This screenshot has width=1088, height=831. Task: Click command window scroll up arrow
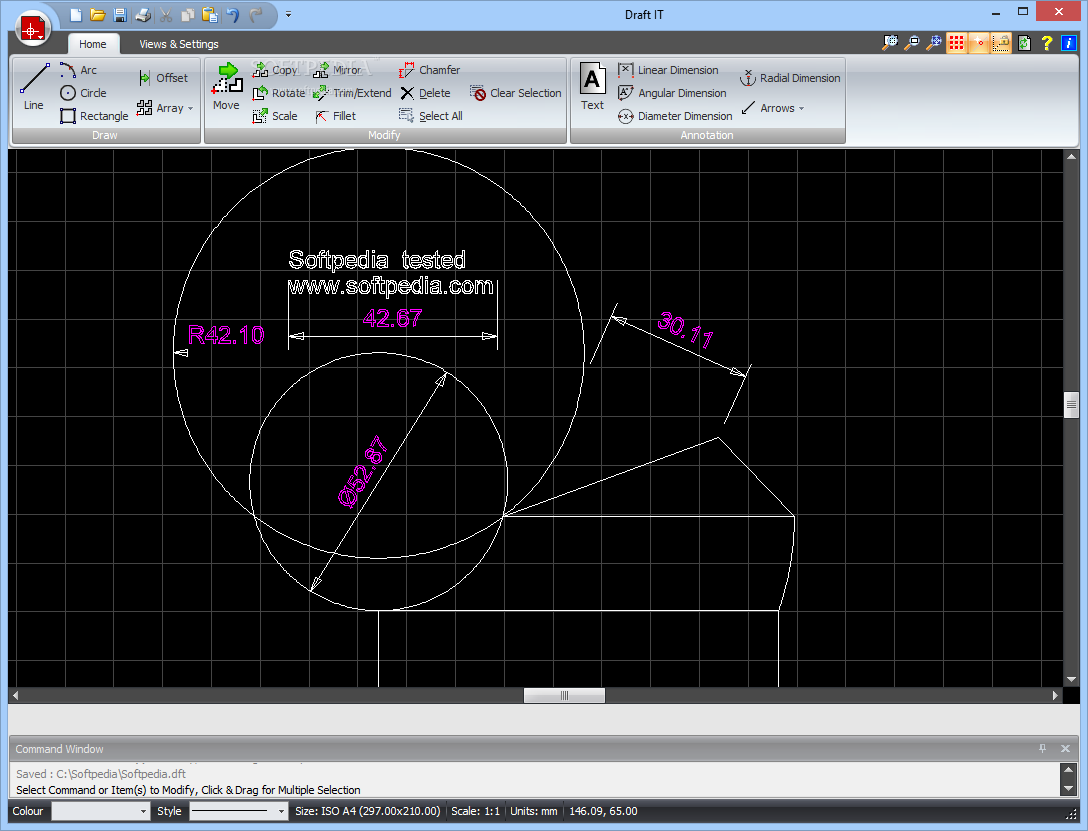click(1068, 769)
